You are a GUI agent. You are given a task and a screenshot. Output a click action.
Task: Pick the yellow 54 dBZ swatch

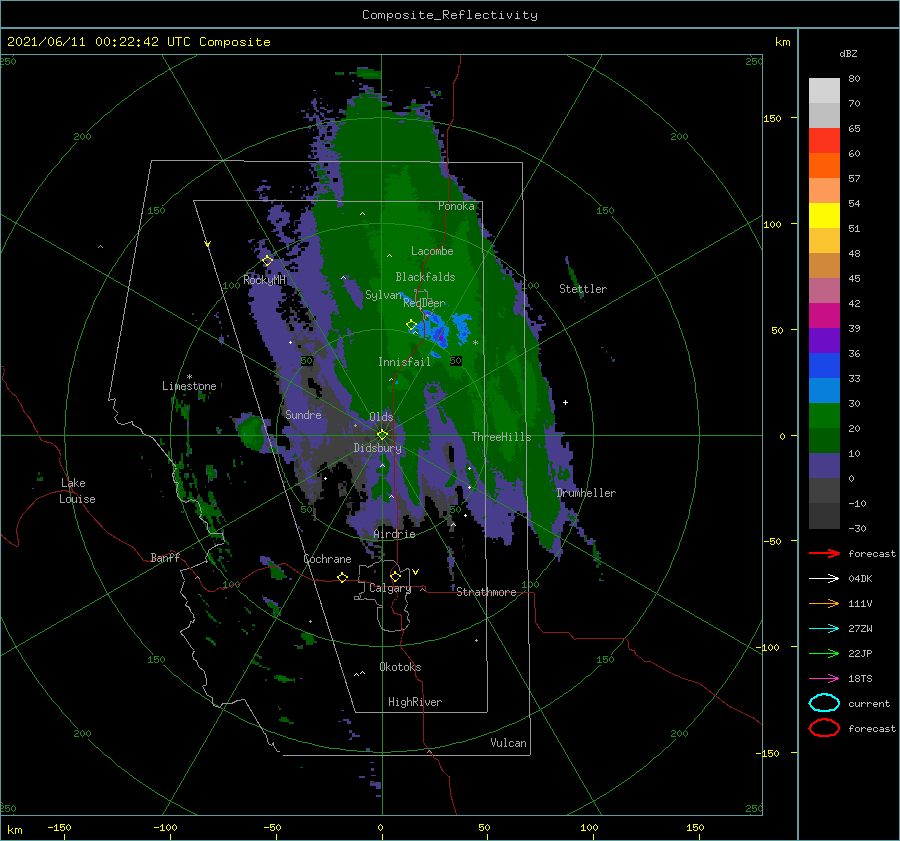824,215
